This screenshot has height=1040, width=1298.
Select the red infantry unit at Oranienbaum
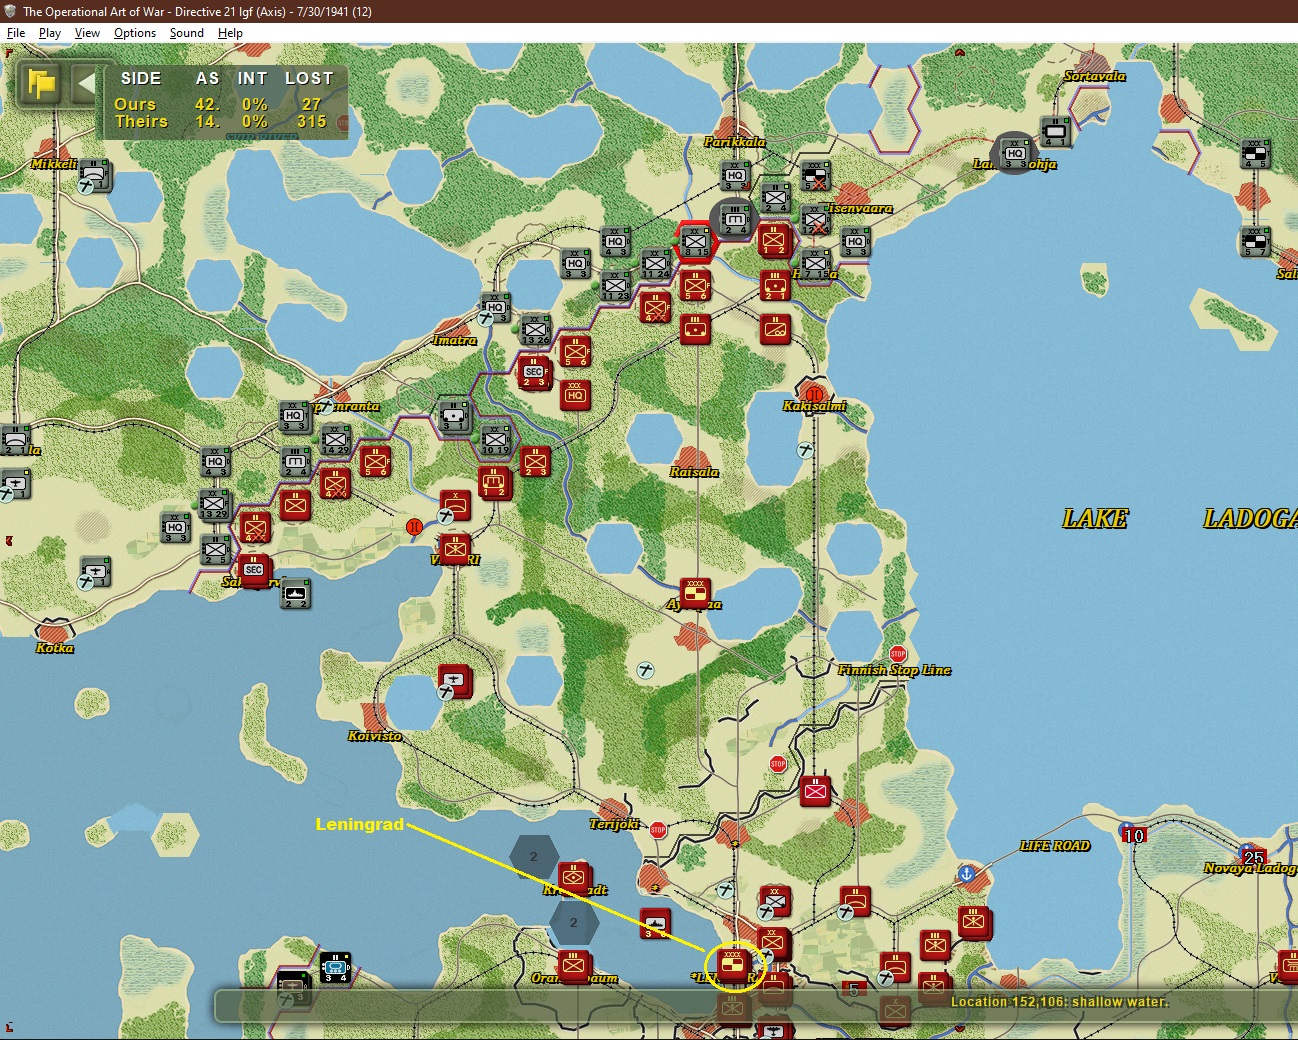tap(574, 966)
